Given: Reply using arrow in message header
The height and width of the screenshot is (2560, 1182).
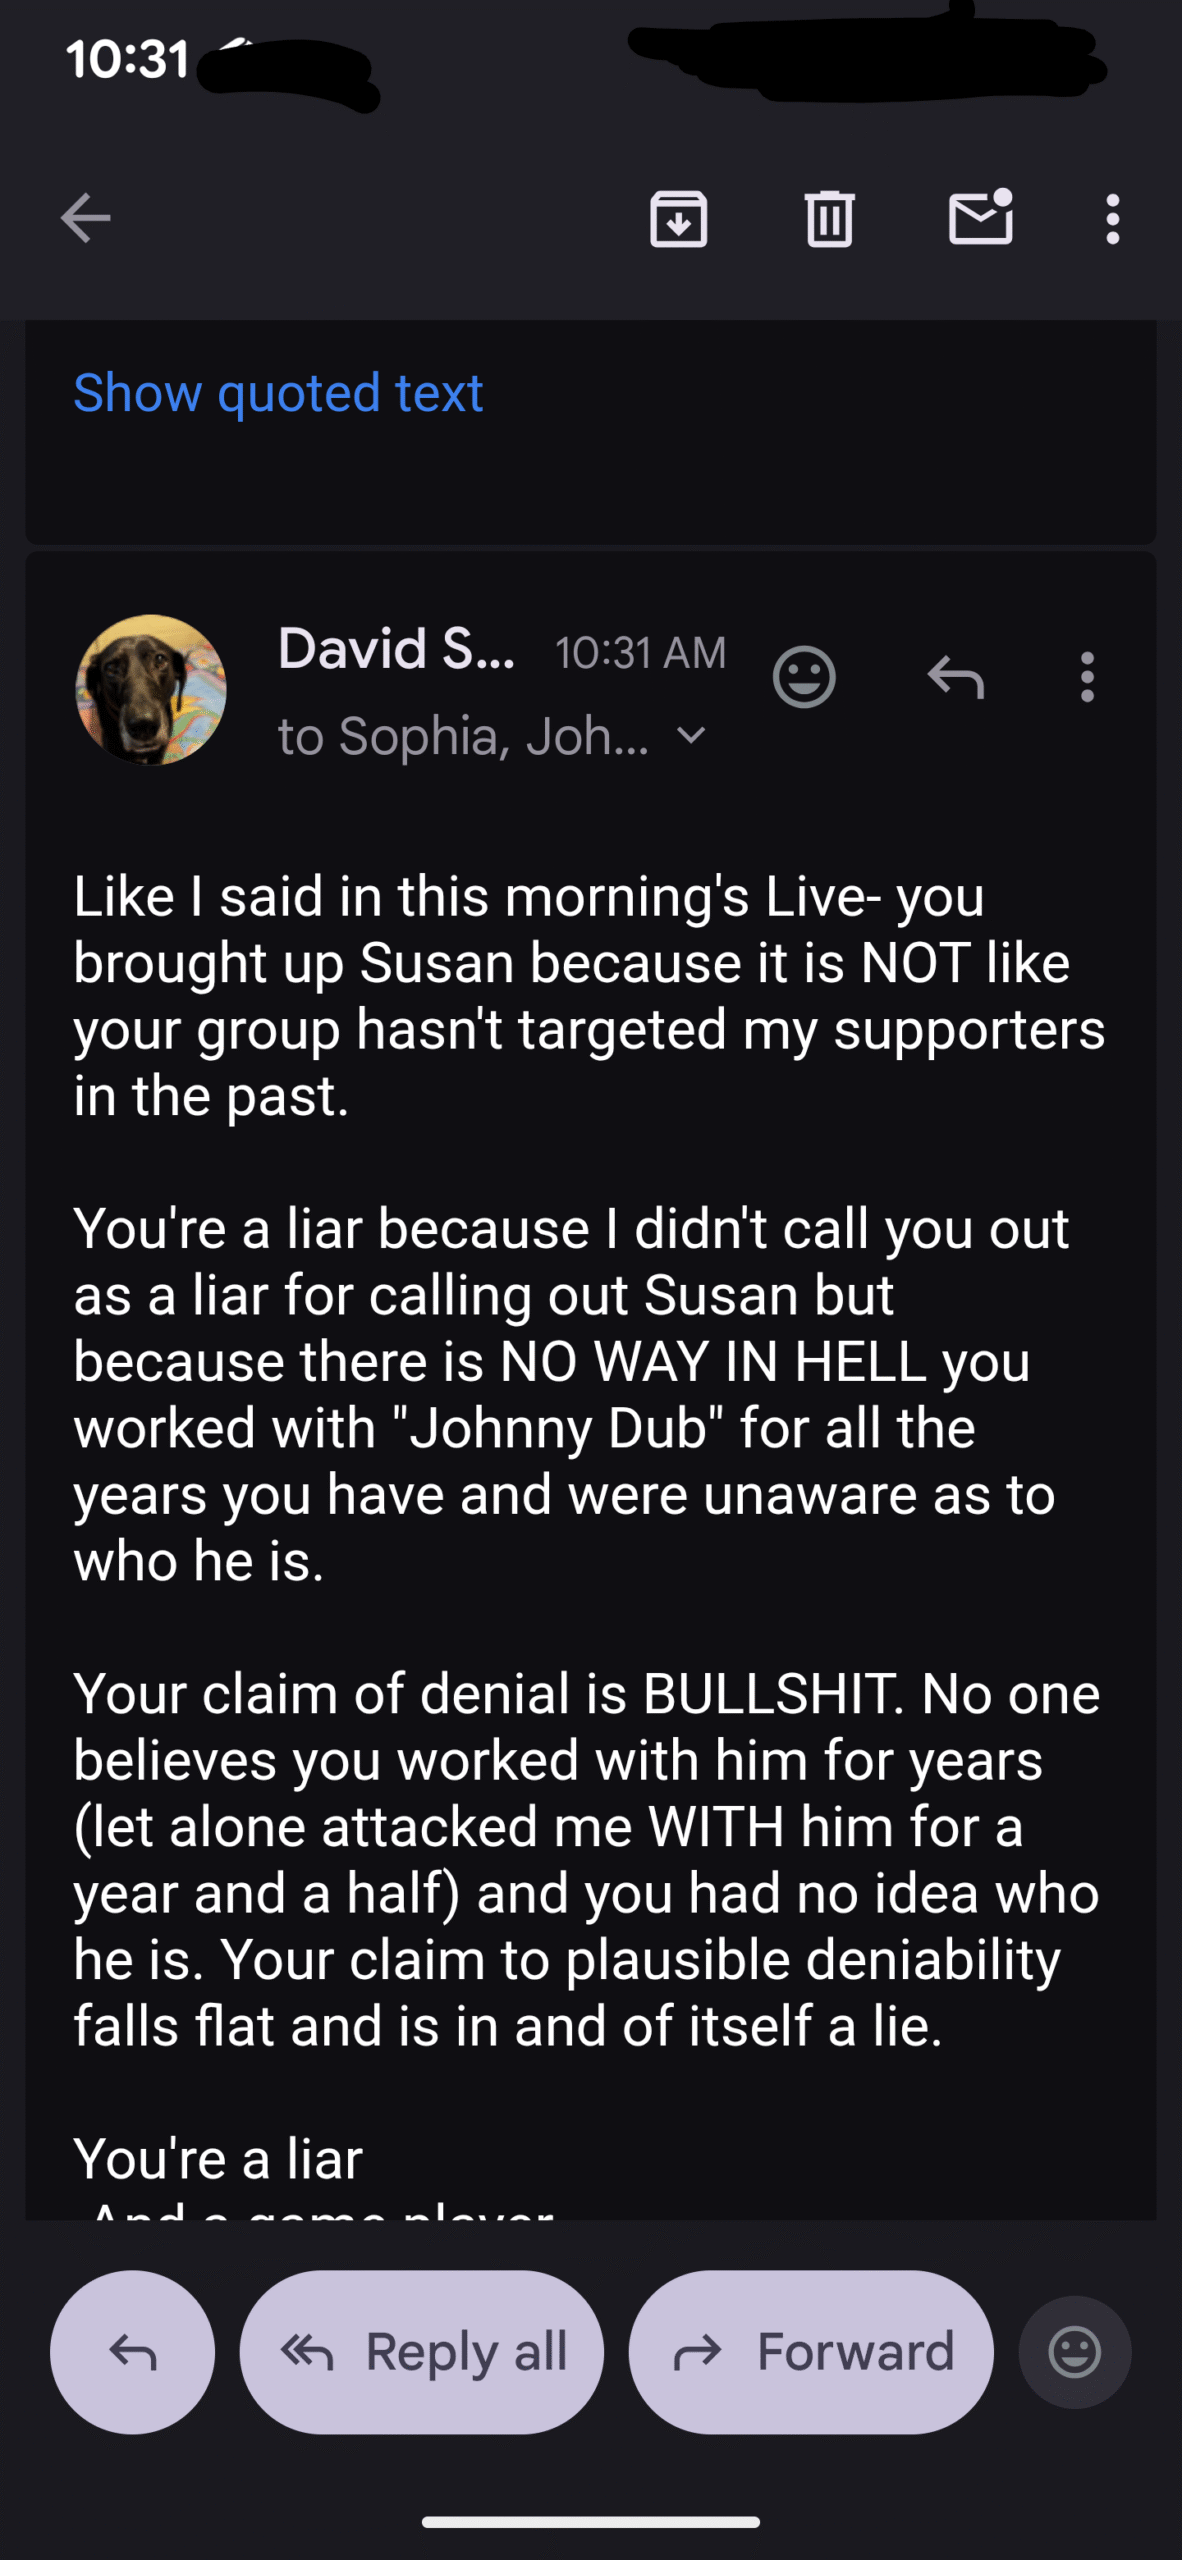Looking at the screenshot, I should (956, 677).
